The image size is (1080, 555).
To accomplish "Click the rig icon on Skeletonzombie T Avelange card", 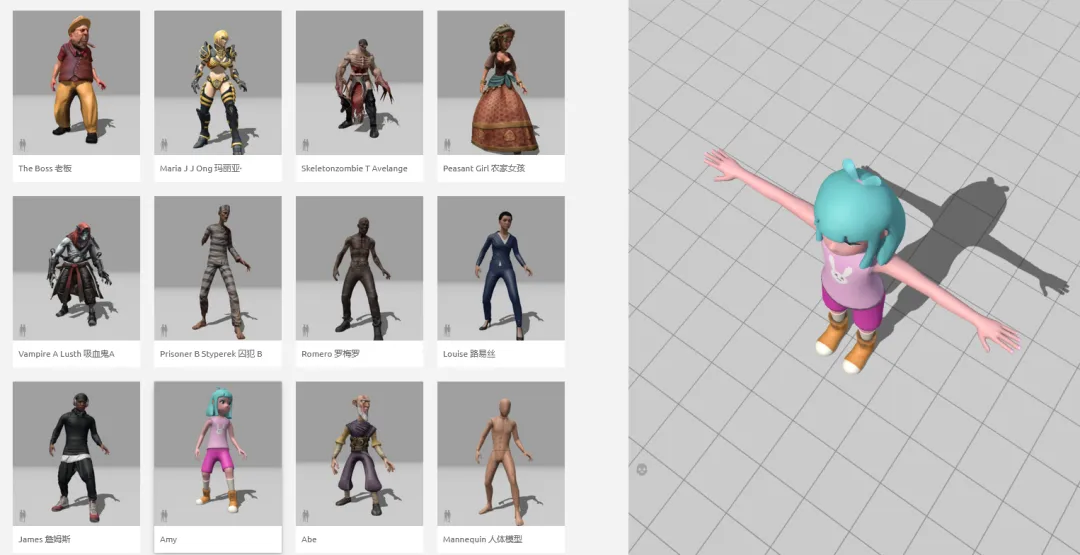I will 306,144.
